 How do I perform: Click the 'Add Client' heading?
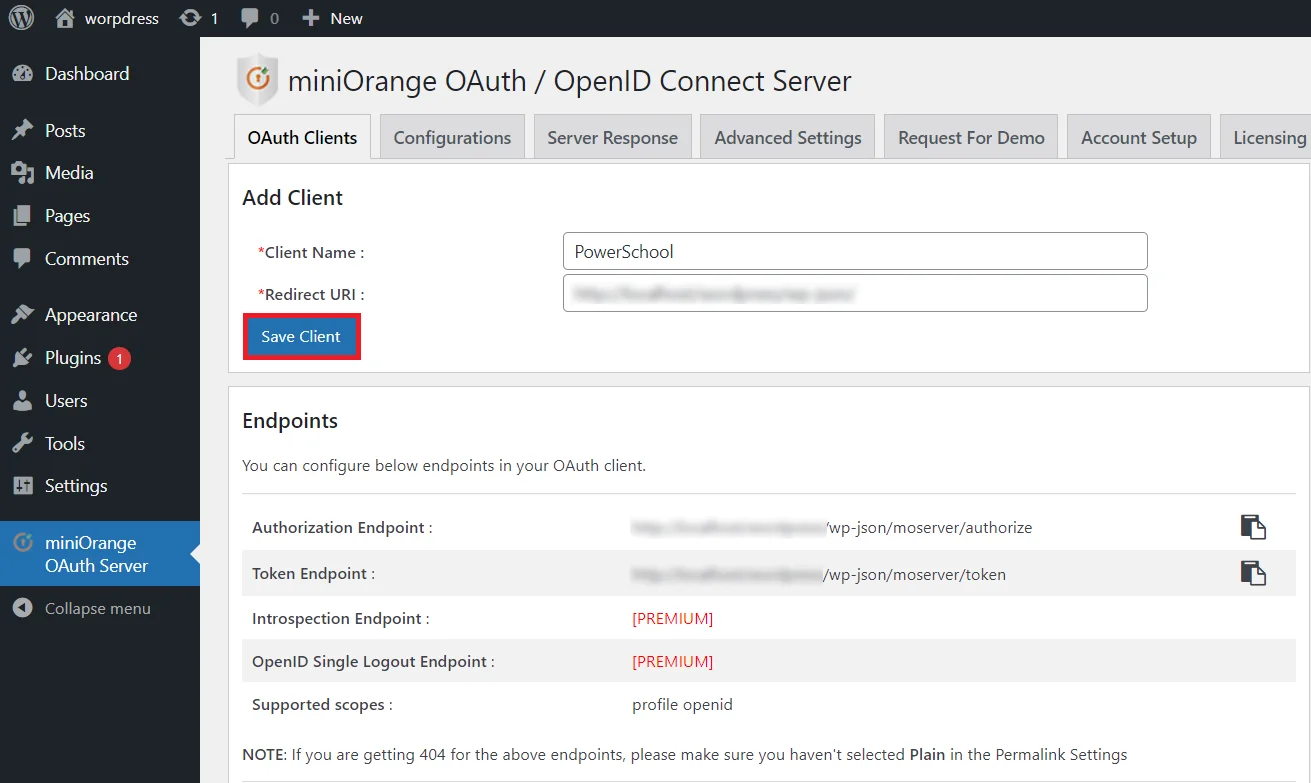click(292, 198)
